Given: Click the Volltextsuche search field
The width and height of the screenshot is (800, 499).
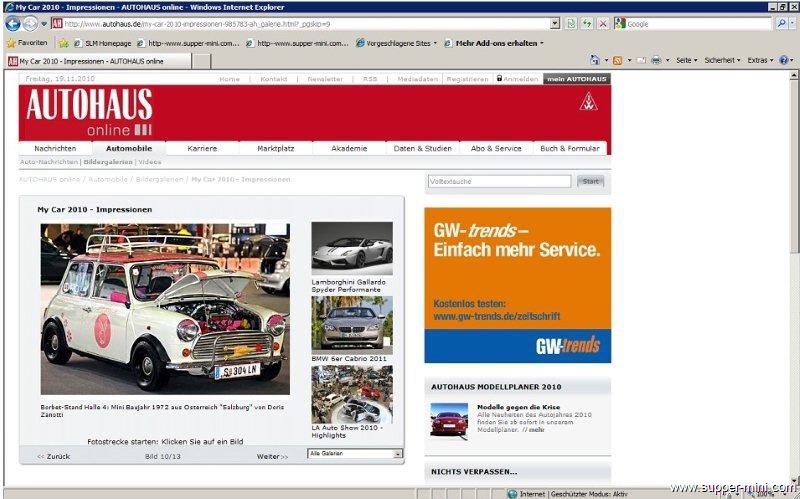Looking at the screenshot, I should 499,181.
